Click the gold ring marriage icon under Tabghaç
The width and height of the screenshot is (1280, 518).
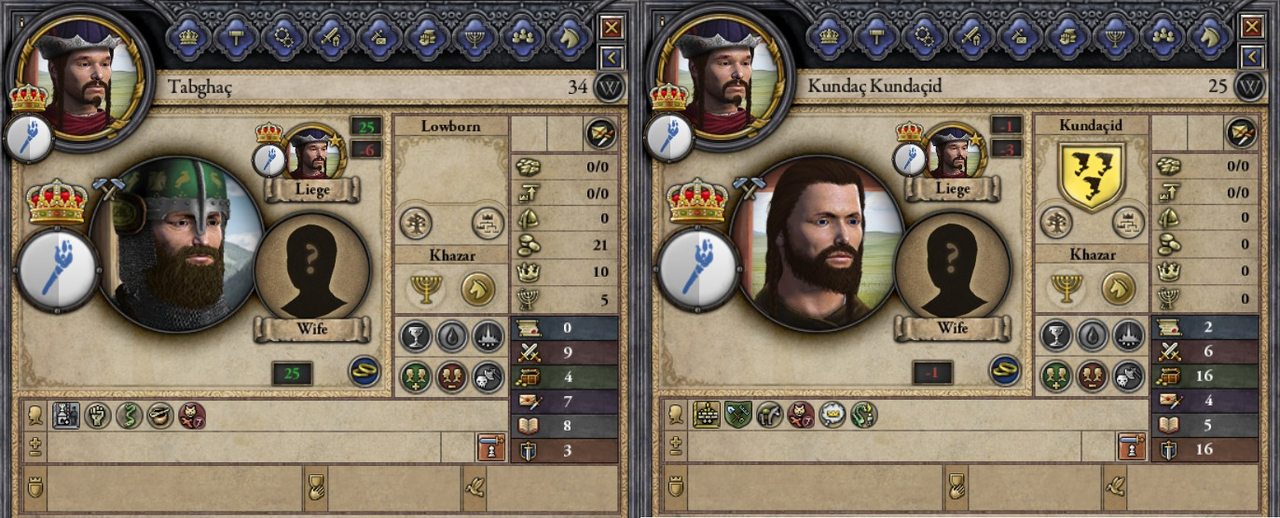(x=364, y=371)
